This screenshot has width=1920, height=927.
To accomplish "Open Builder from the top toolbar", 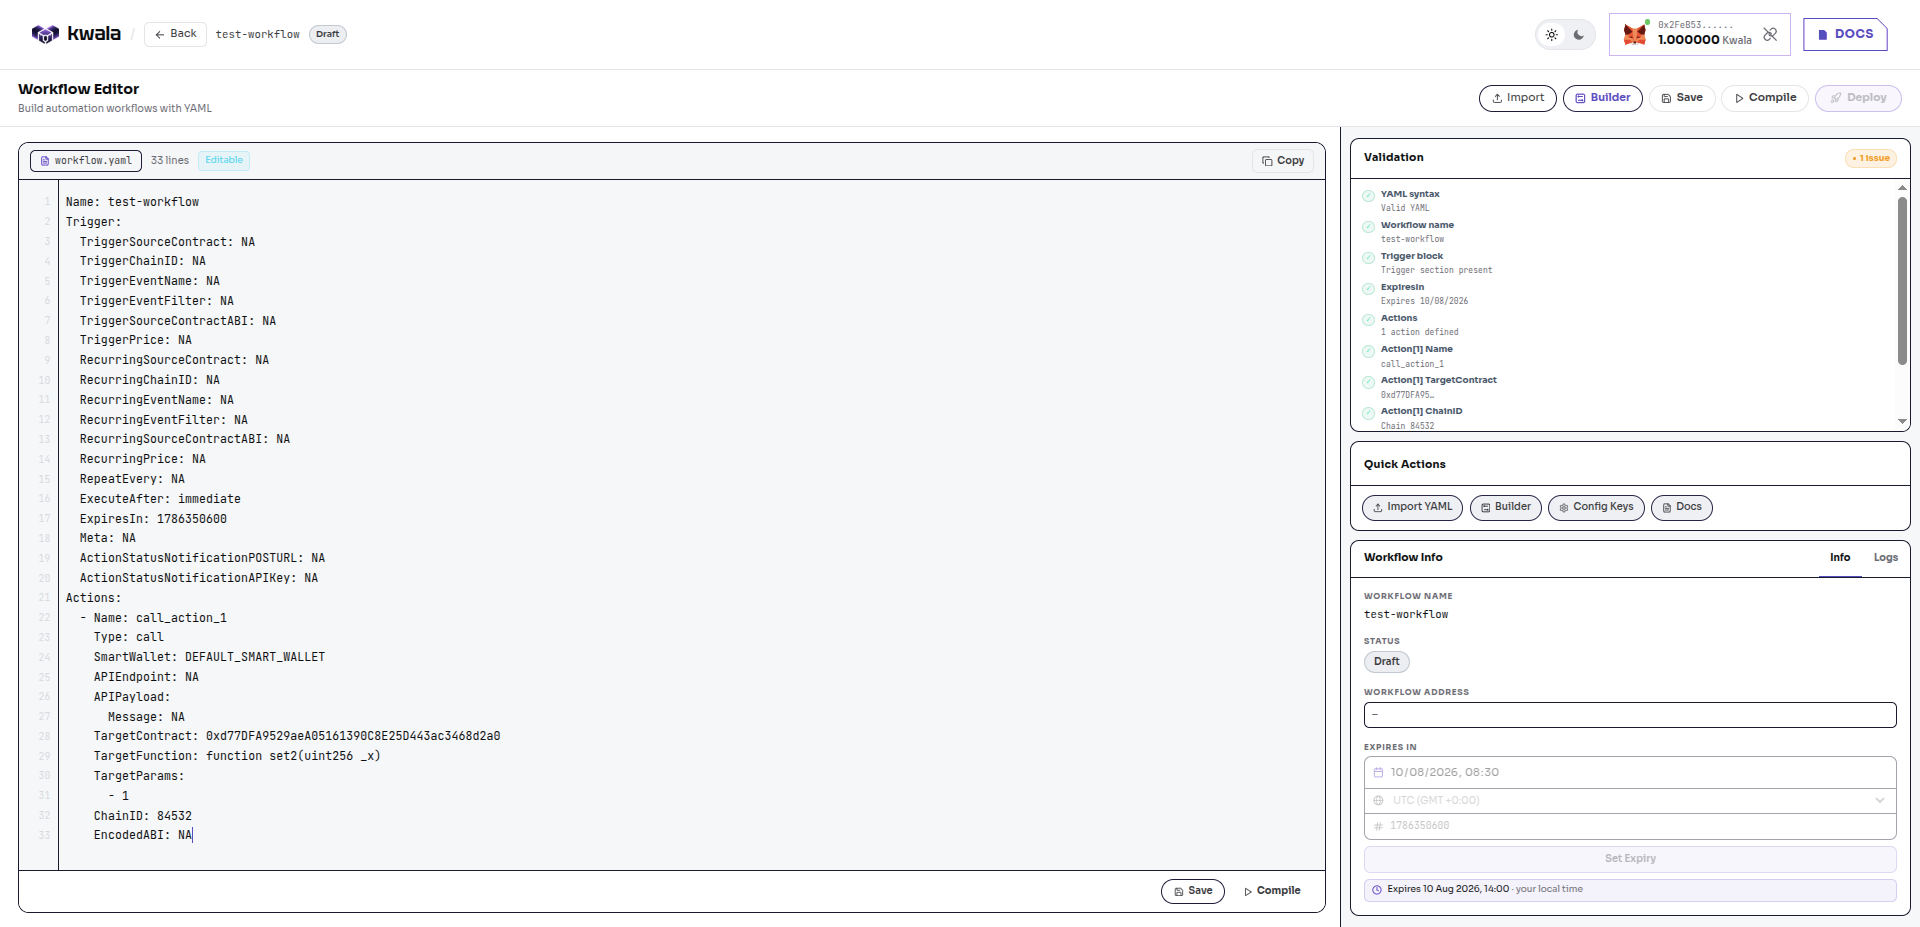I will 1602,98.
